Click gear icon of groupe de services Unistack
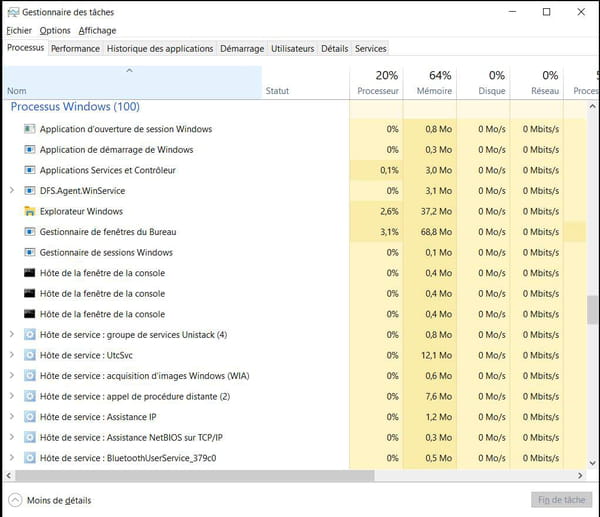 point(29,335)
